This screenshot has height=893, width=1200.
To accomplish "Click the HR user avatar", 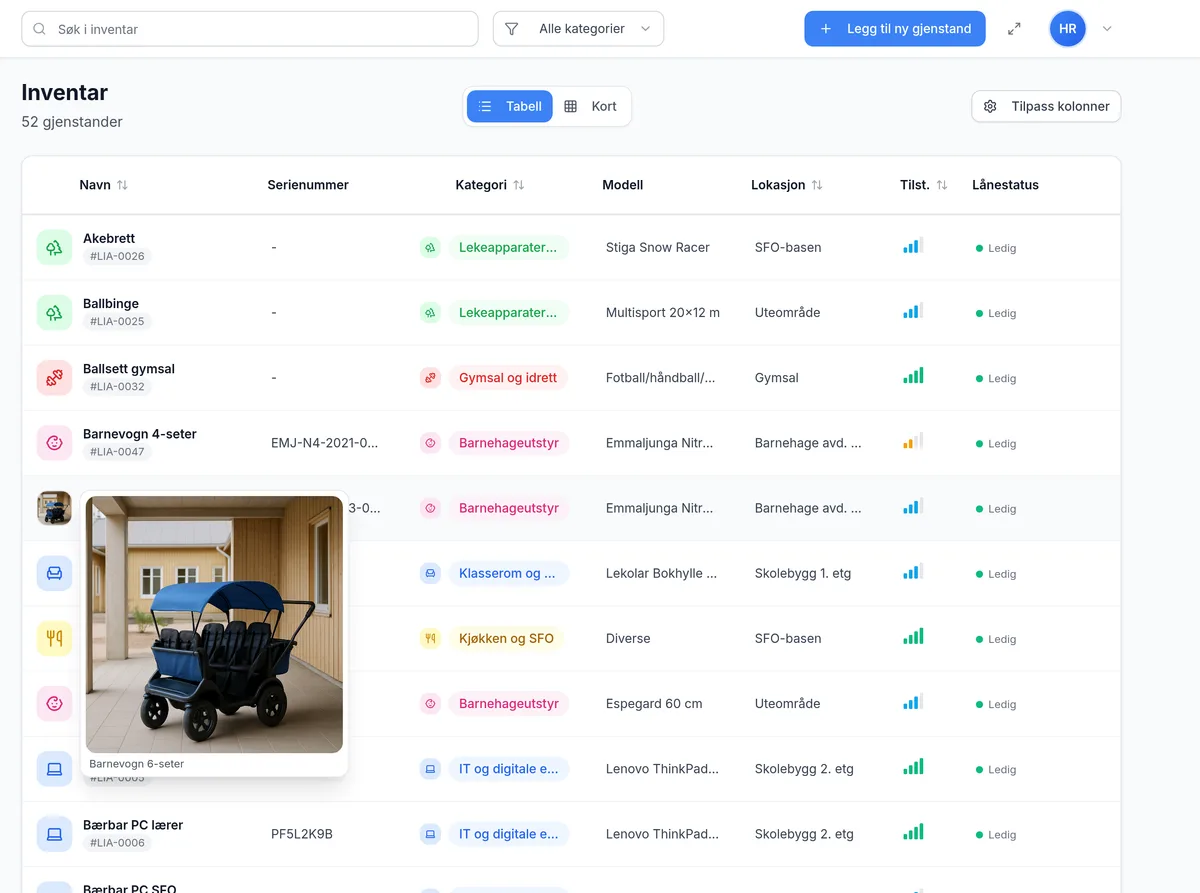I will coord(1068,29).
